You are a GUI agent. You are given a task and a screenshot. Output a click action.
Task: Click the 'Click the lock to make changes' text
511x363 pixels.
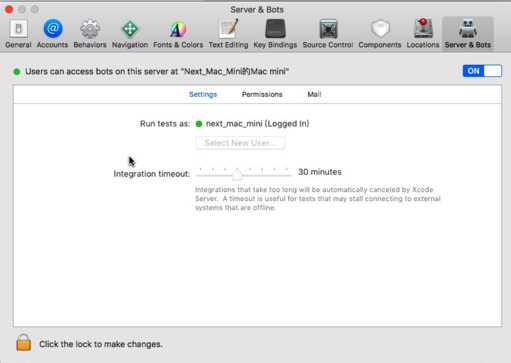click(101, 344)
